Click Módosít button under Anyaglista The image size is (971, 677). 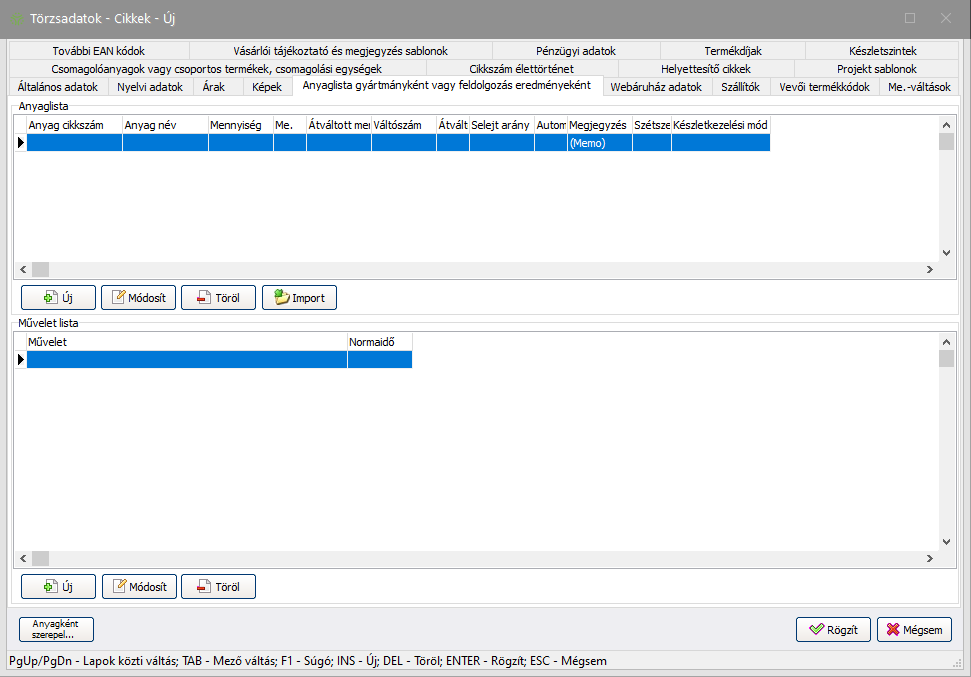(139, 298)
